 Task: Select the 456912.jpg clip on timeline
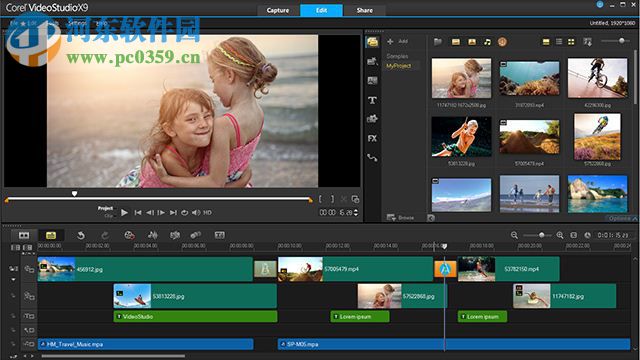pos(145,269)
